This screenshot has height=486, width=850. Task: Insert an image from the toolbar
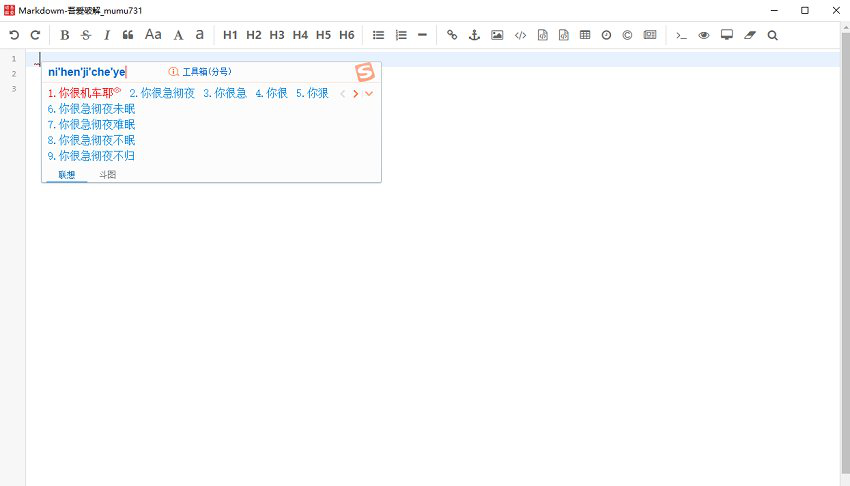[497, 35]
